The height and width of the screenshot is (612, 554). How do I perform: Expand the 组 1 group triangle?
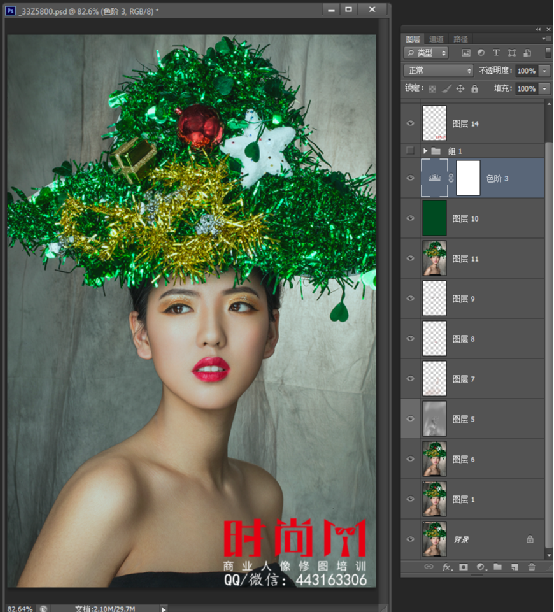[x=425, y=150]
